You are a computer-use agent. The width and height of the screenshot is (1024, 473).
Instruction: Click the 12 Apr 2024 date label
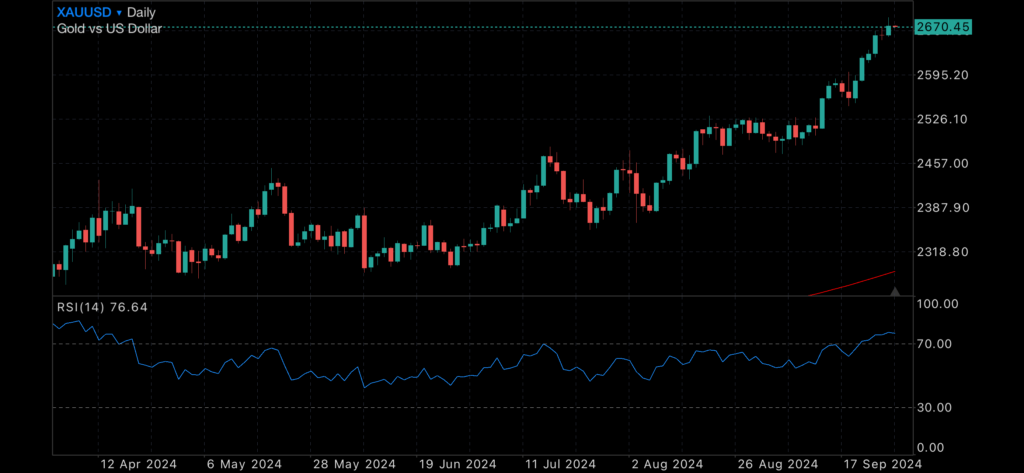pyautogui.click(x=138, y=464)
